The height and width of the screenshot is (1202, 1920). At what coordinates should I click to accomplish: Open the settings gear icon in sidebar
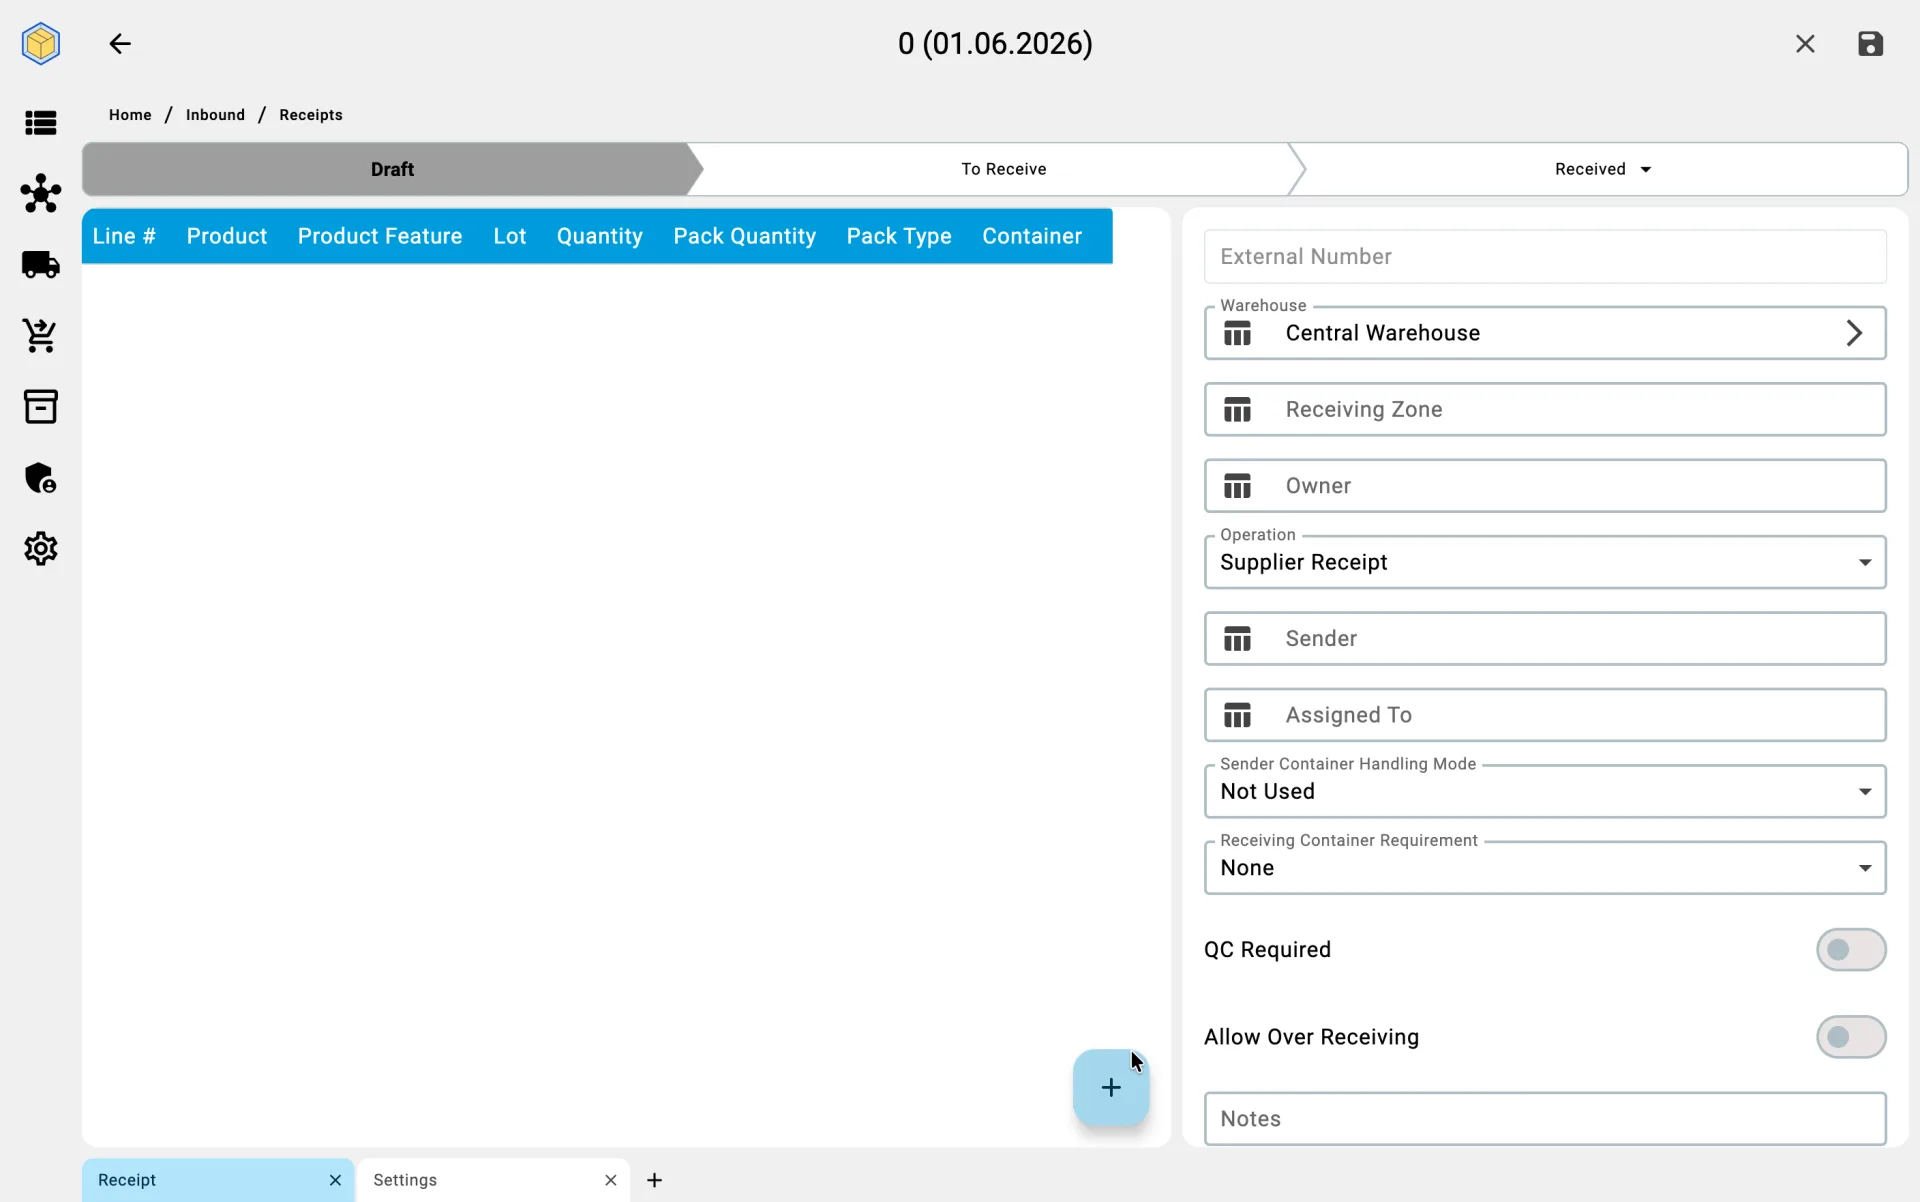click(41, 549)
